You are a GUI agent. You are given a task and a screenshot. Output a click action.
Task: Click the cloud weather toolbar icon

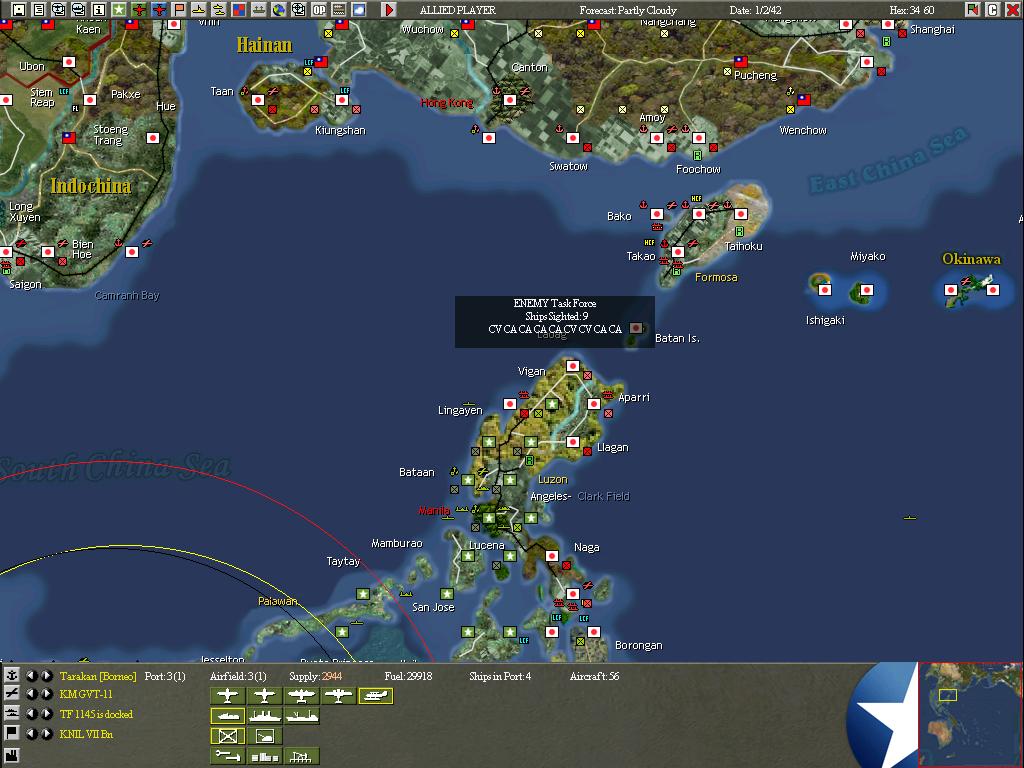[359, 9]
